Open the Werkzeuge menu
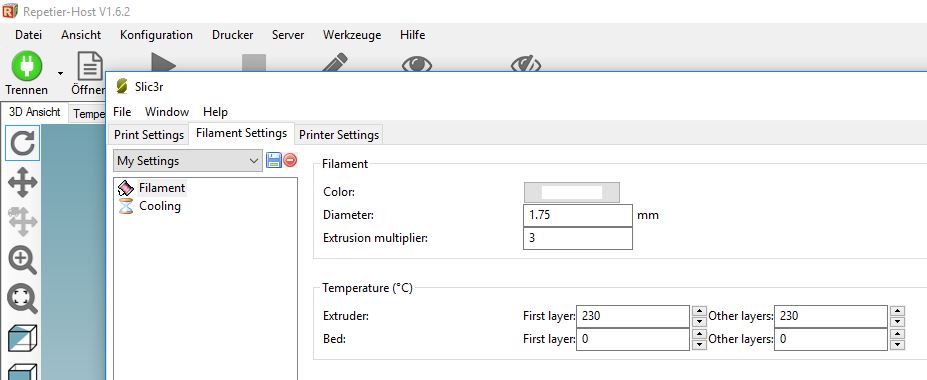 click(352, 35)
